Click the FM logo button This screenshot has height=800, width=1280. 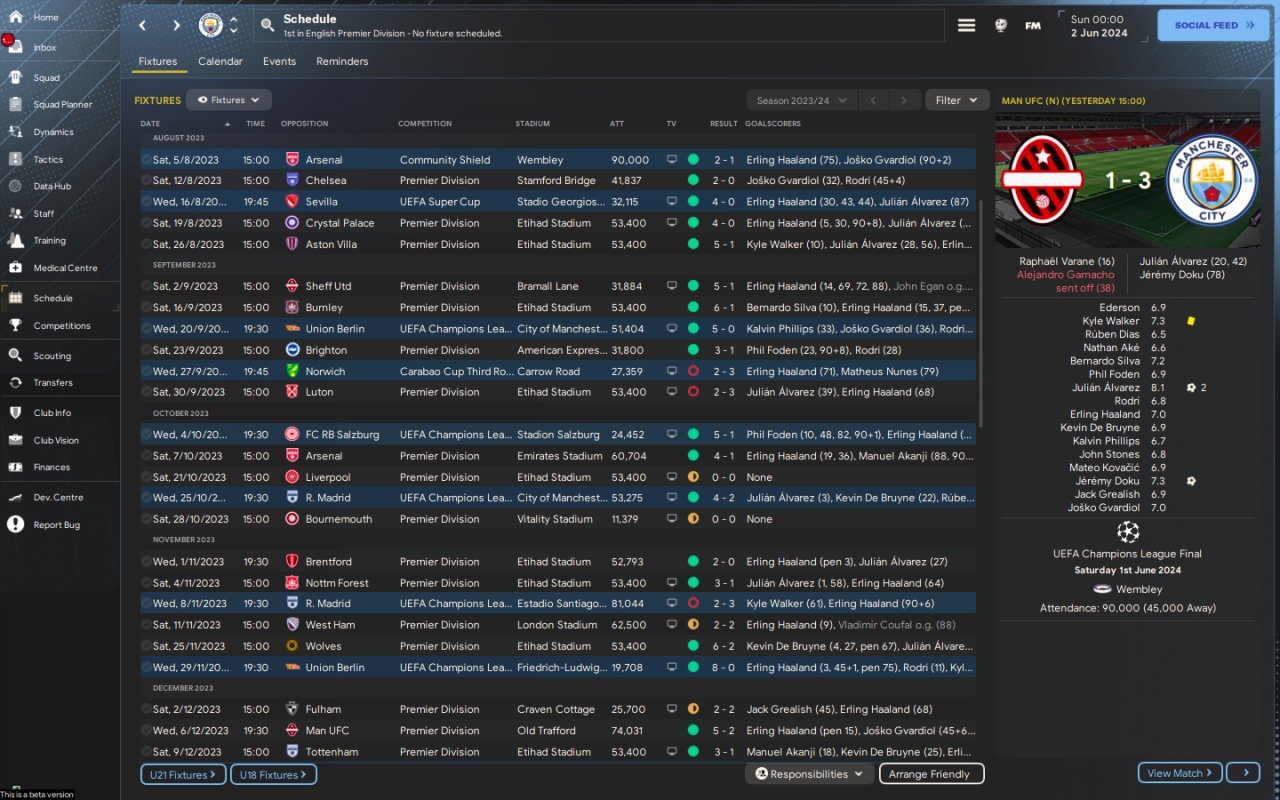pyautogui.click(x=1033, y=25)
